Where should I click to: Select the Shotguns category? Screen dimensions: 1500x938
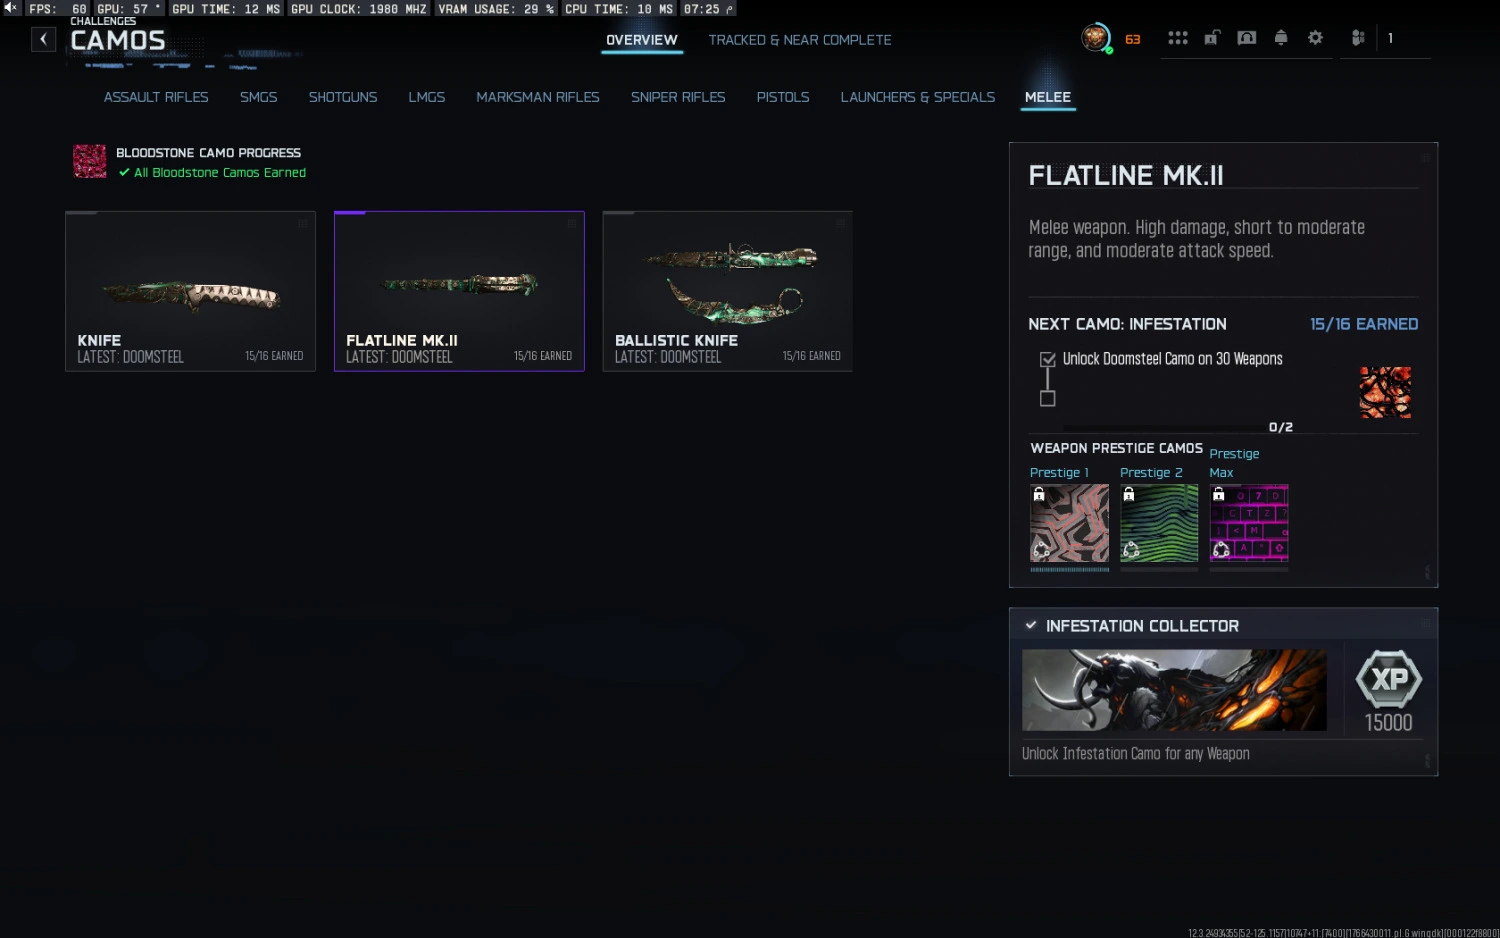coord(343,97)
